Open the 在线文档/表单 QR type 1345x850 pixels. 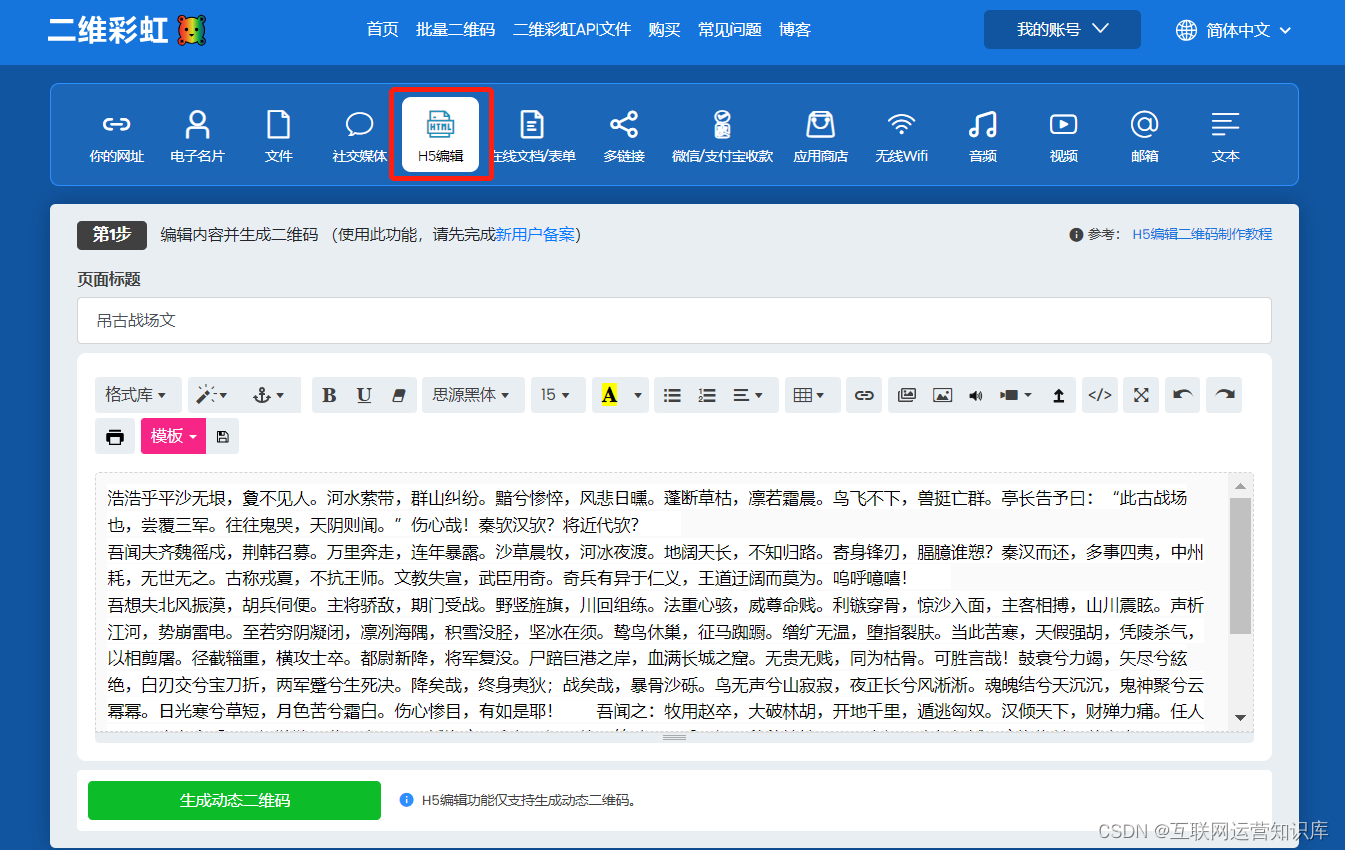click(x=533, y=136)
